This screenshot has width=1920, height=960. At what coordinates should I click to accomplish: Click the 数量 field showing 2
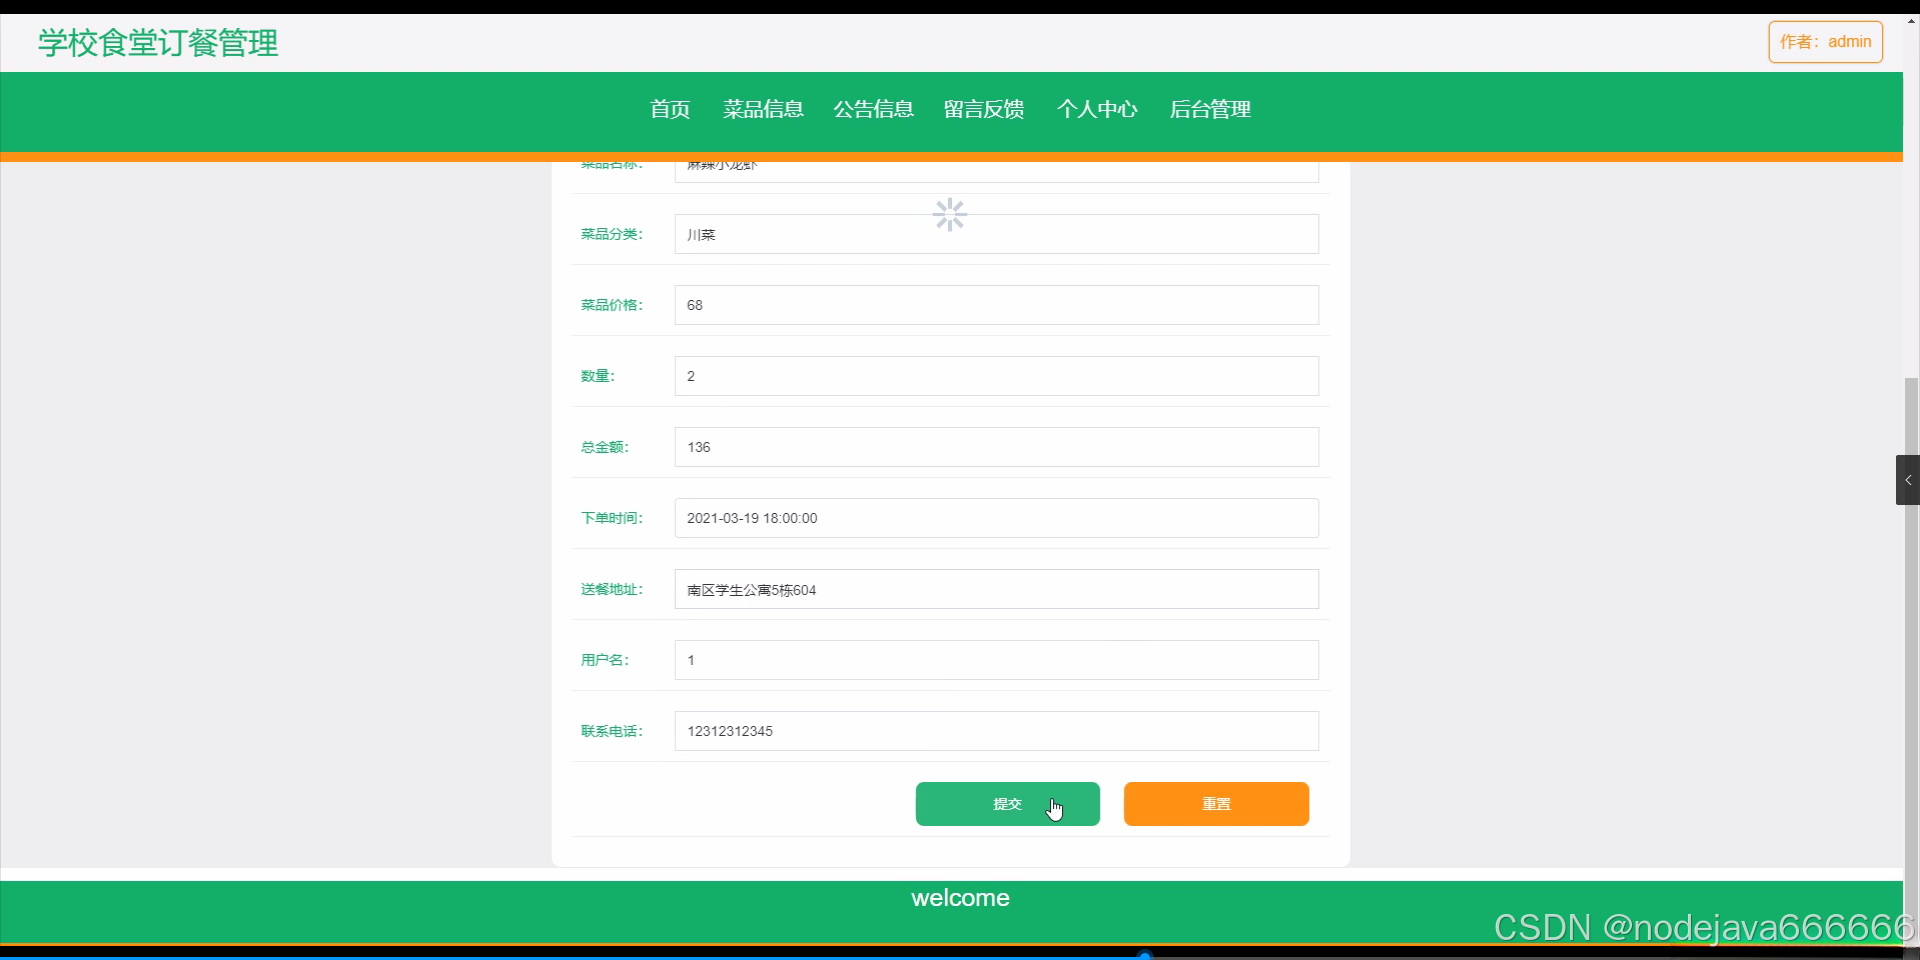[x=996, y=376]
